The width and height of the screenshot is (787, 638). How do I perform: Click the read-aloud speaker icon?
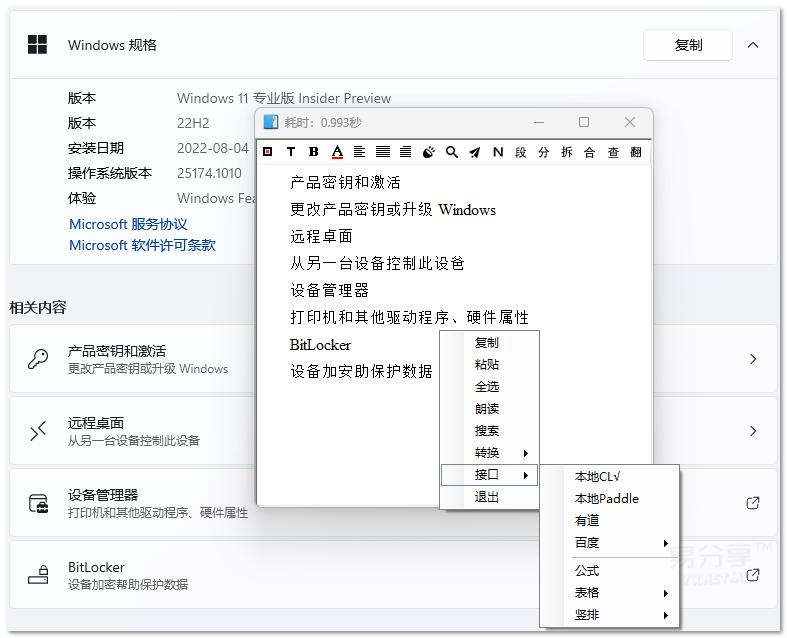[x=428, y=152]
